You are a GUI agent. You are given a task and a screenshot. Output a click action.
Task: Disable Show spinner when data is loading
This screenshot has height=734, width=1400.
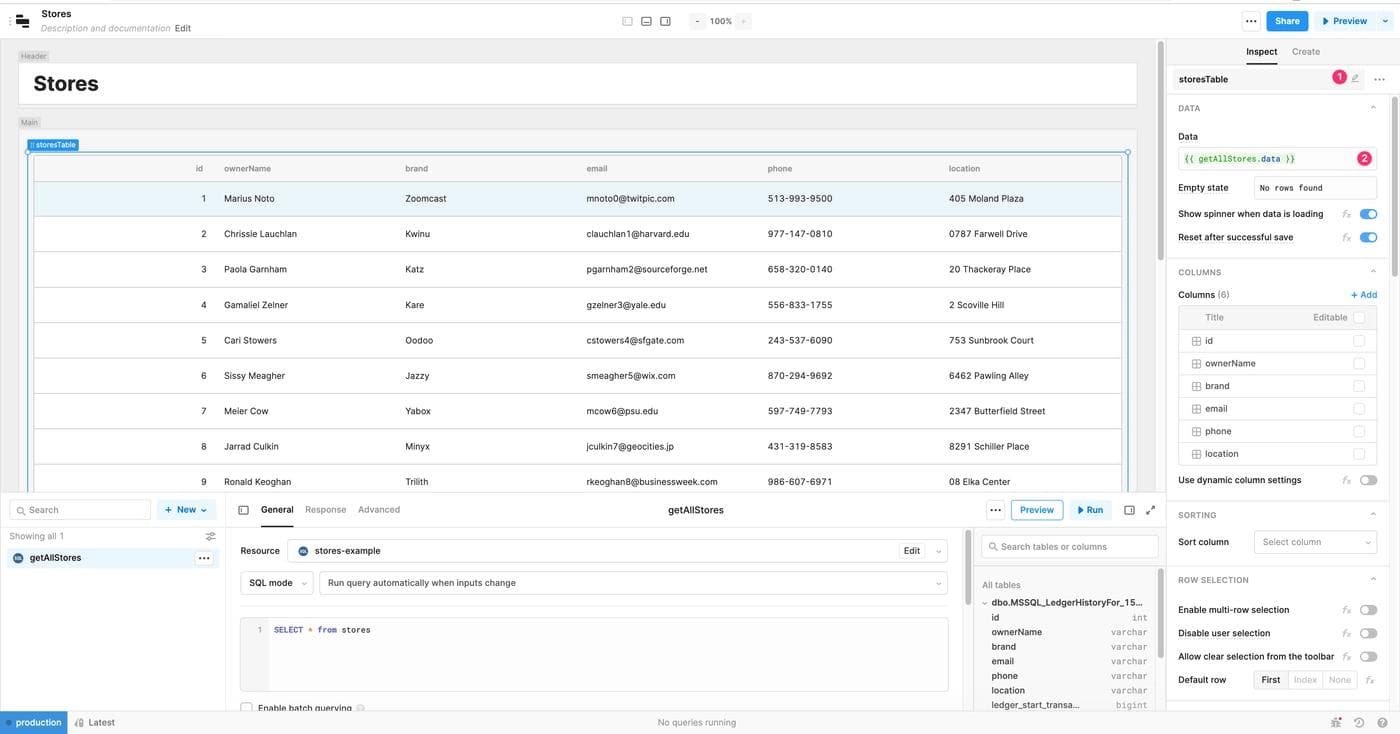point(1368,214)
